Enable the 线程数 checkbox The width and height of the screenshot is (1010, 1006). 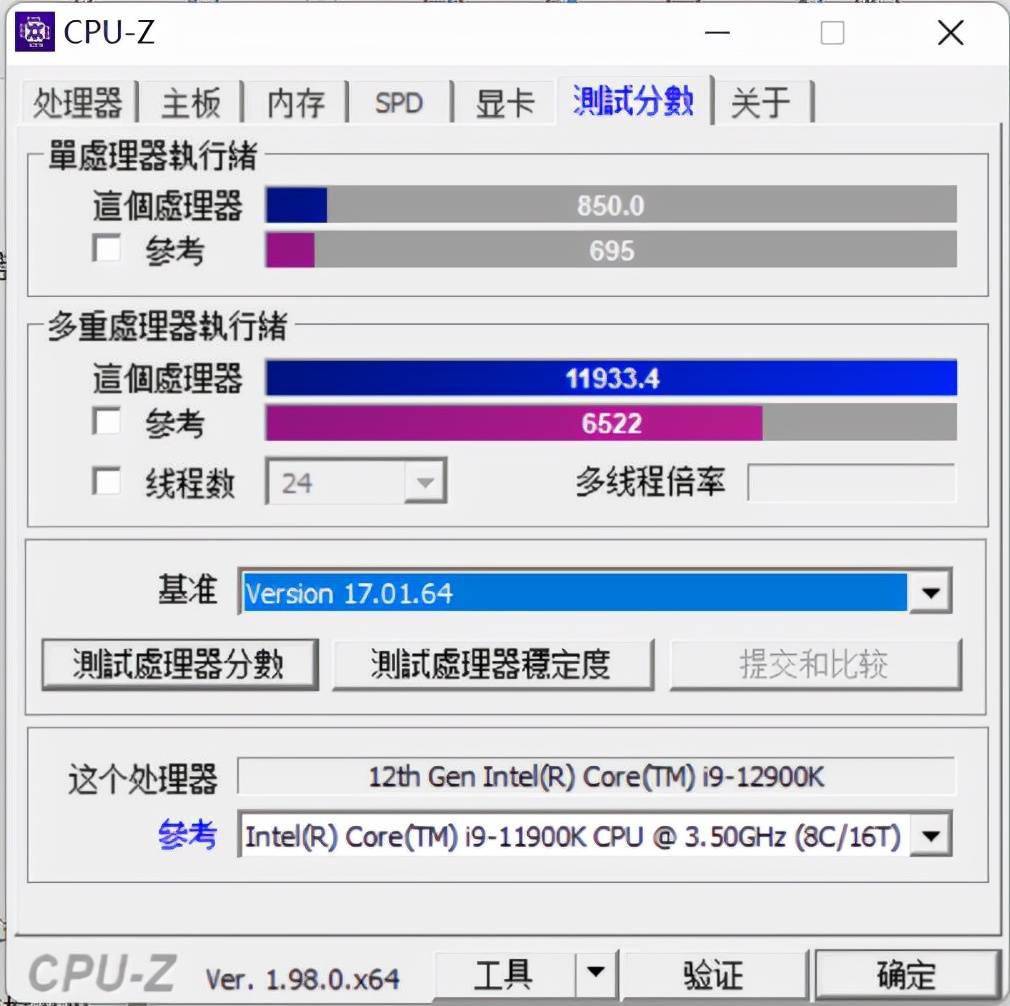(106, 481)
